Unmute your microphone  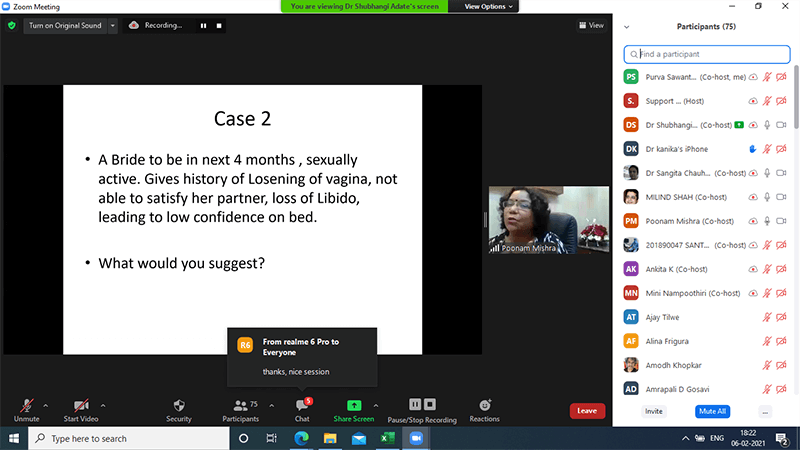coord(27,405)
